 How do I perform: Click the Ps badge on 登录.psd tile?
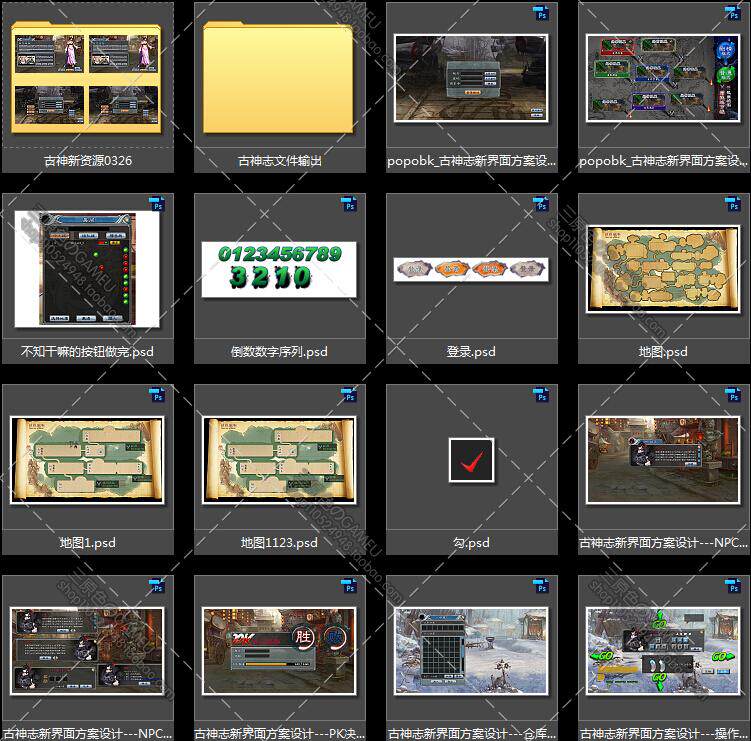541,204
